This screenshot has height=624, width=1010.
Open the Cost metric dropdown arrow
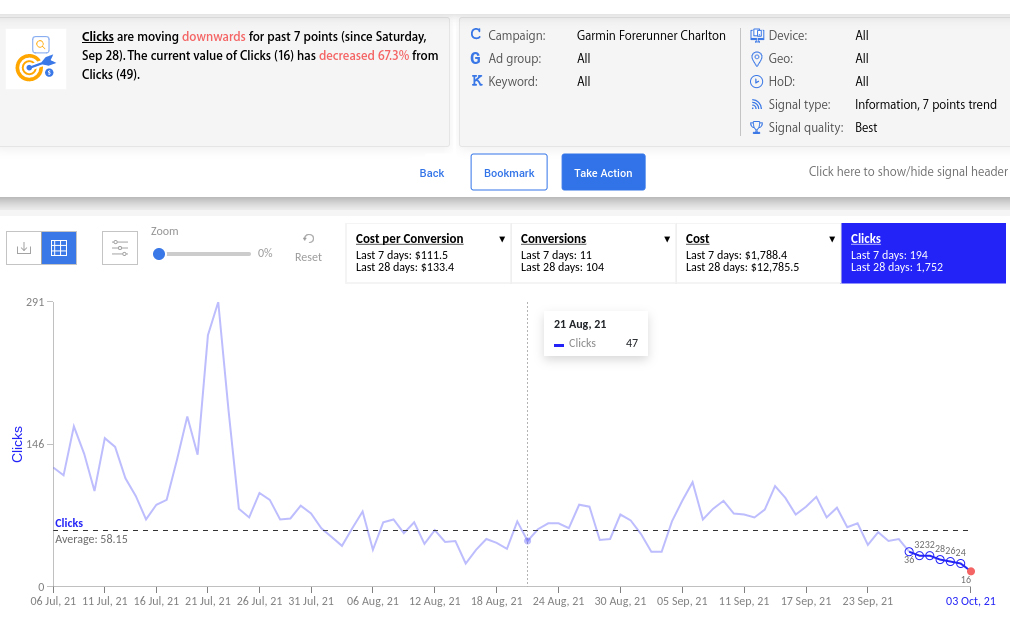(x=832, y=239)
